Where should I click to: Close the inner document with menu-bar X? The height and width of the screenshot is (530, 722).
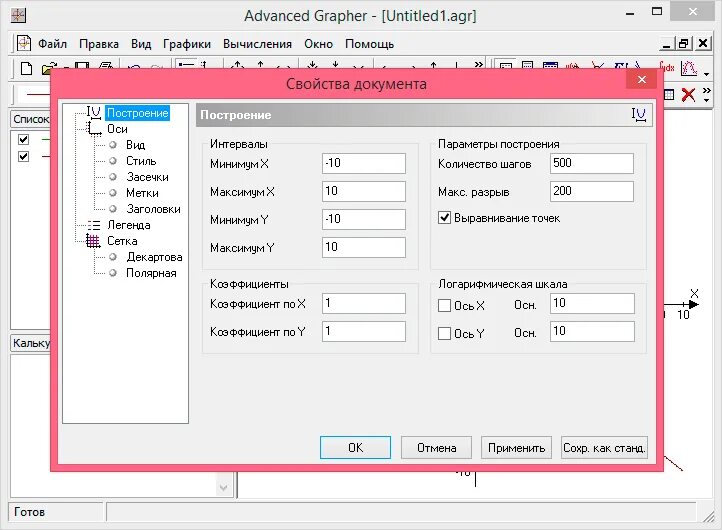[703, 43]
